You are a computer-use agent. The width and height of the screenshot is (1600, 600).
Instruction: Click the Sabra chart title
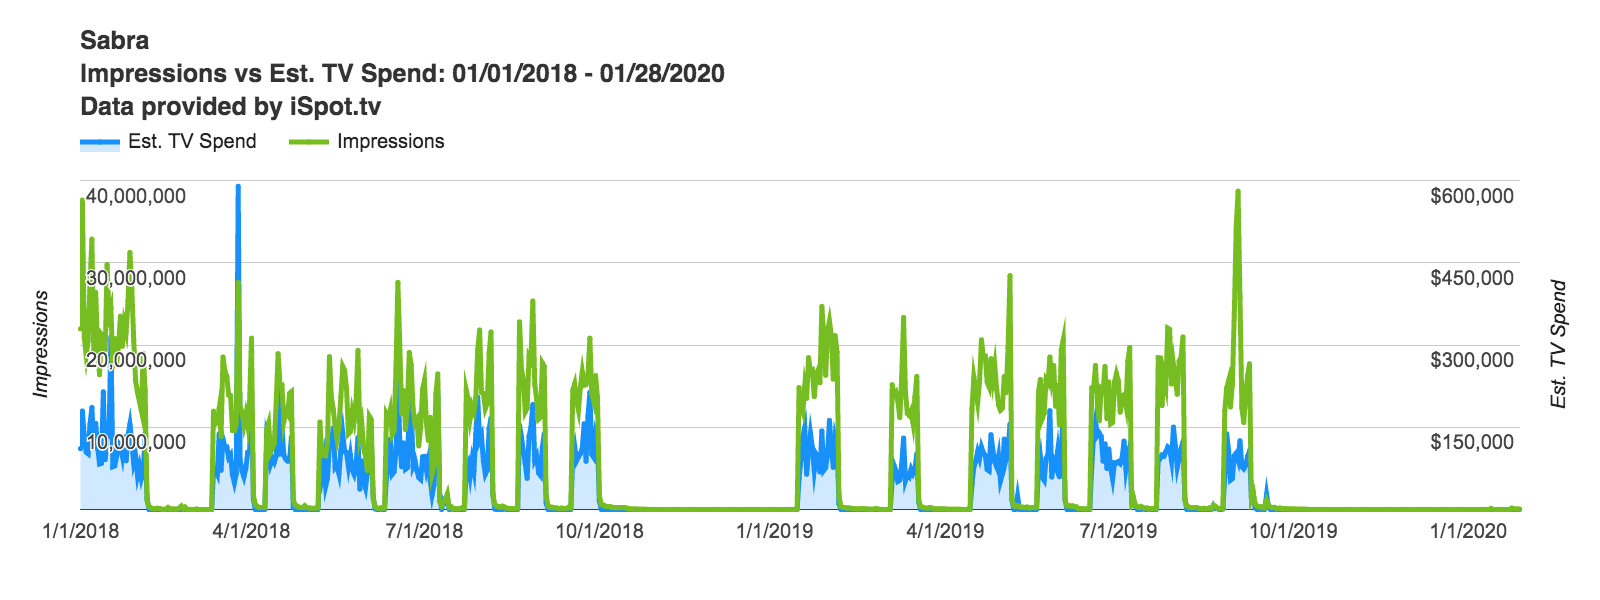pyautogui.click(x=115, y=41)
